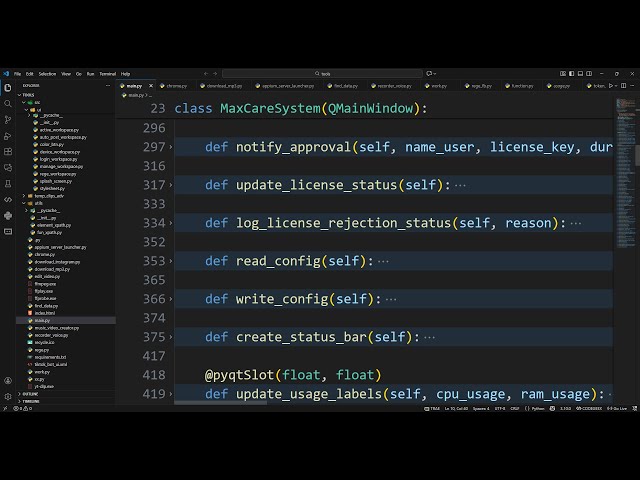Open the Selection menu
Image resolution: width=640 pixels, height=480 pixels.
[x=47, y=74]
